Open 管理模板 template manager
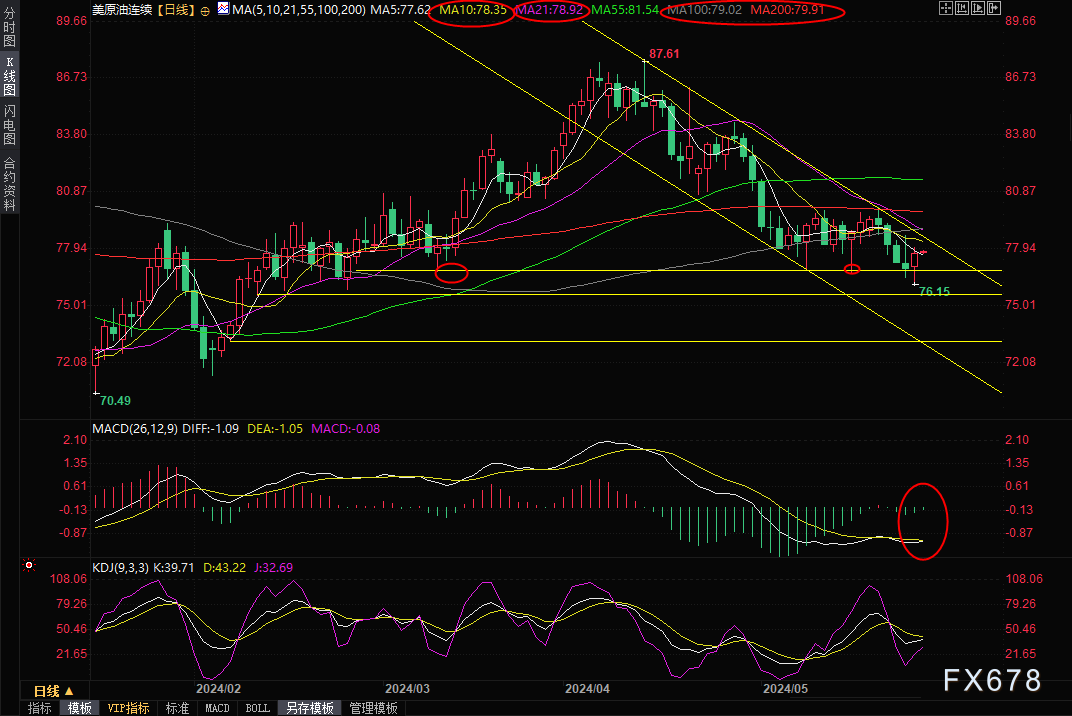The image size is (1072, 716). 373,708
